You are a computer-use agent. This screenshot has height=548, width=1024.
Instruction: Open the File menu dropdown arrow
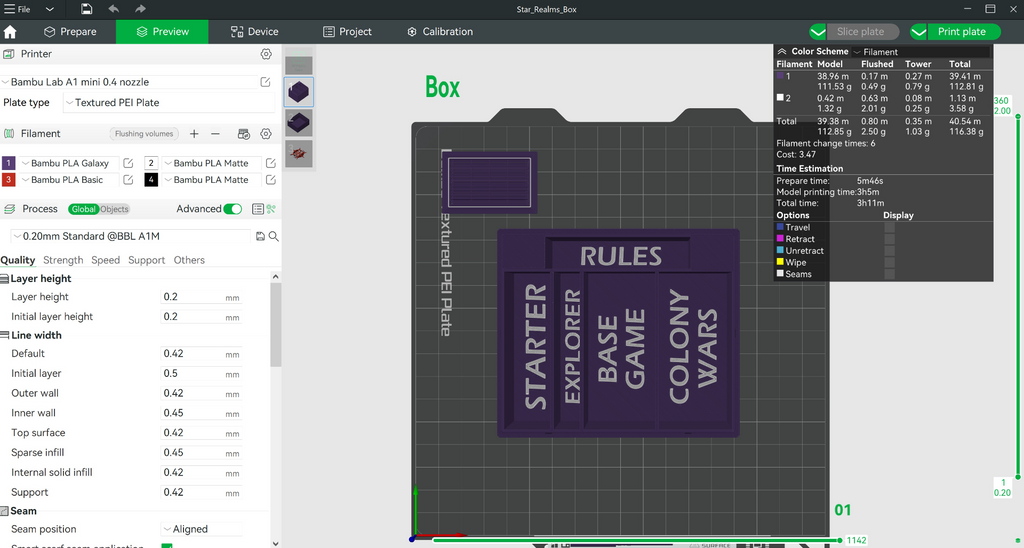50,9
